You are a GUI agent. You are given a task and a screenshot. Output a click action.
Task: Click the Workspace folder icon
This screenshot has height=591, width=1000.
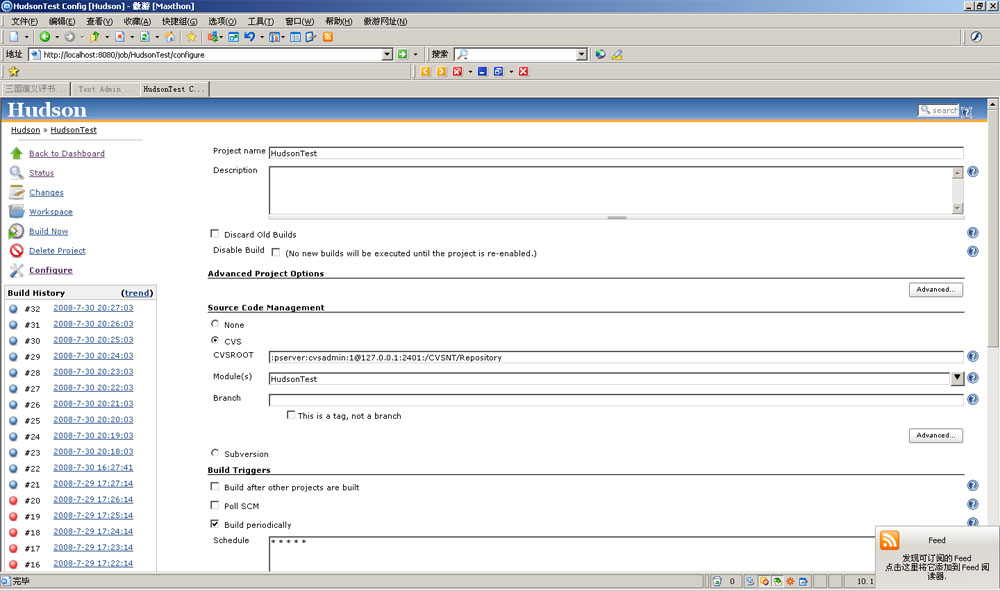(x=16, y=212)
